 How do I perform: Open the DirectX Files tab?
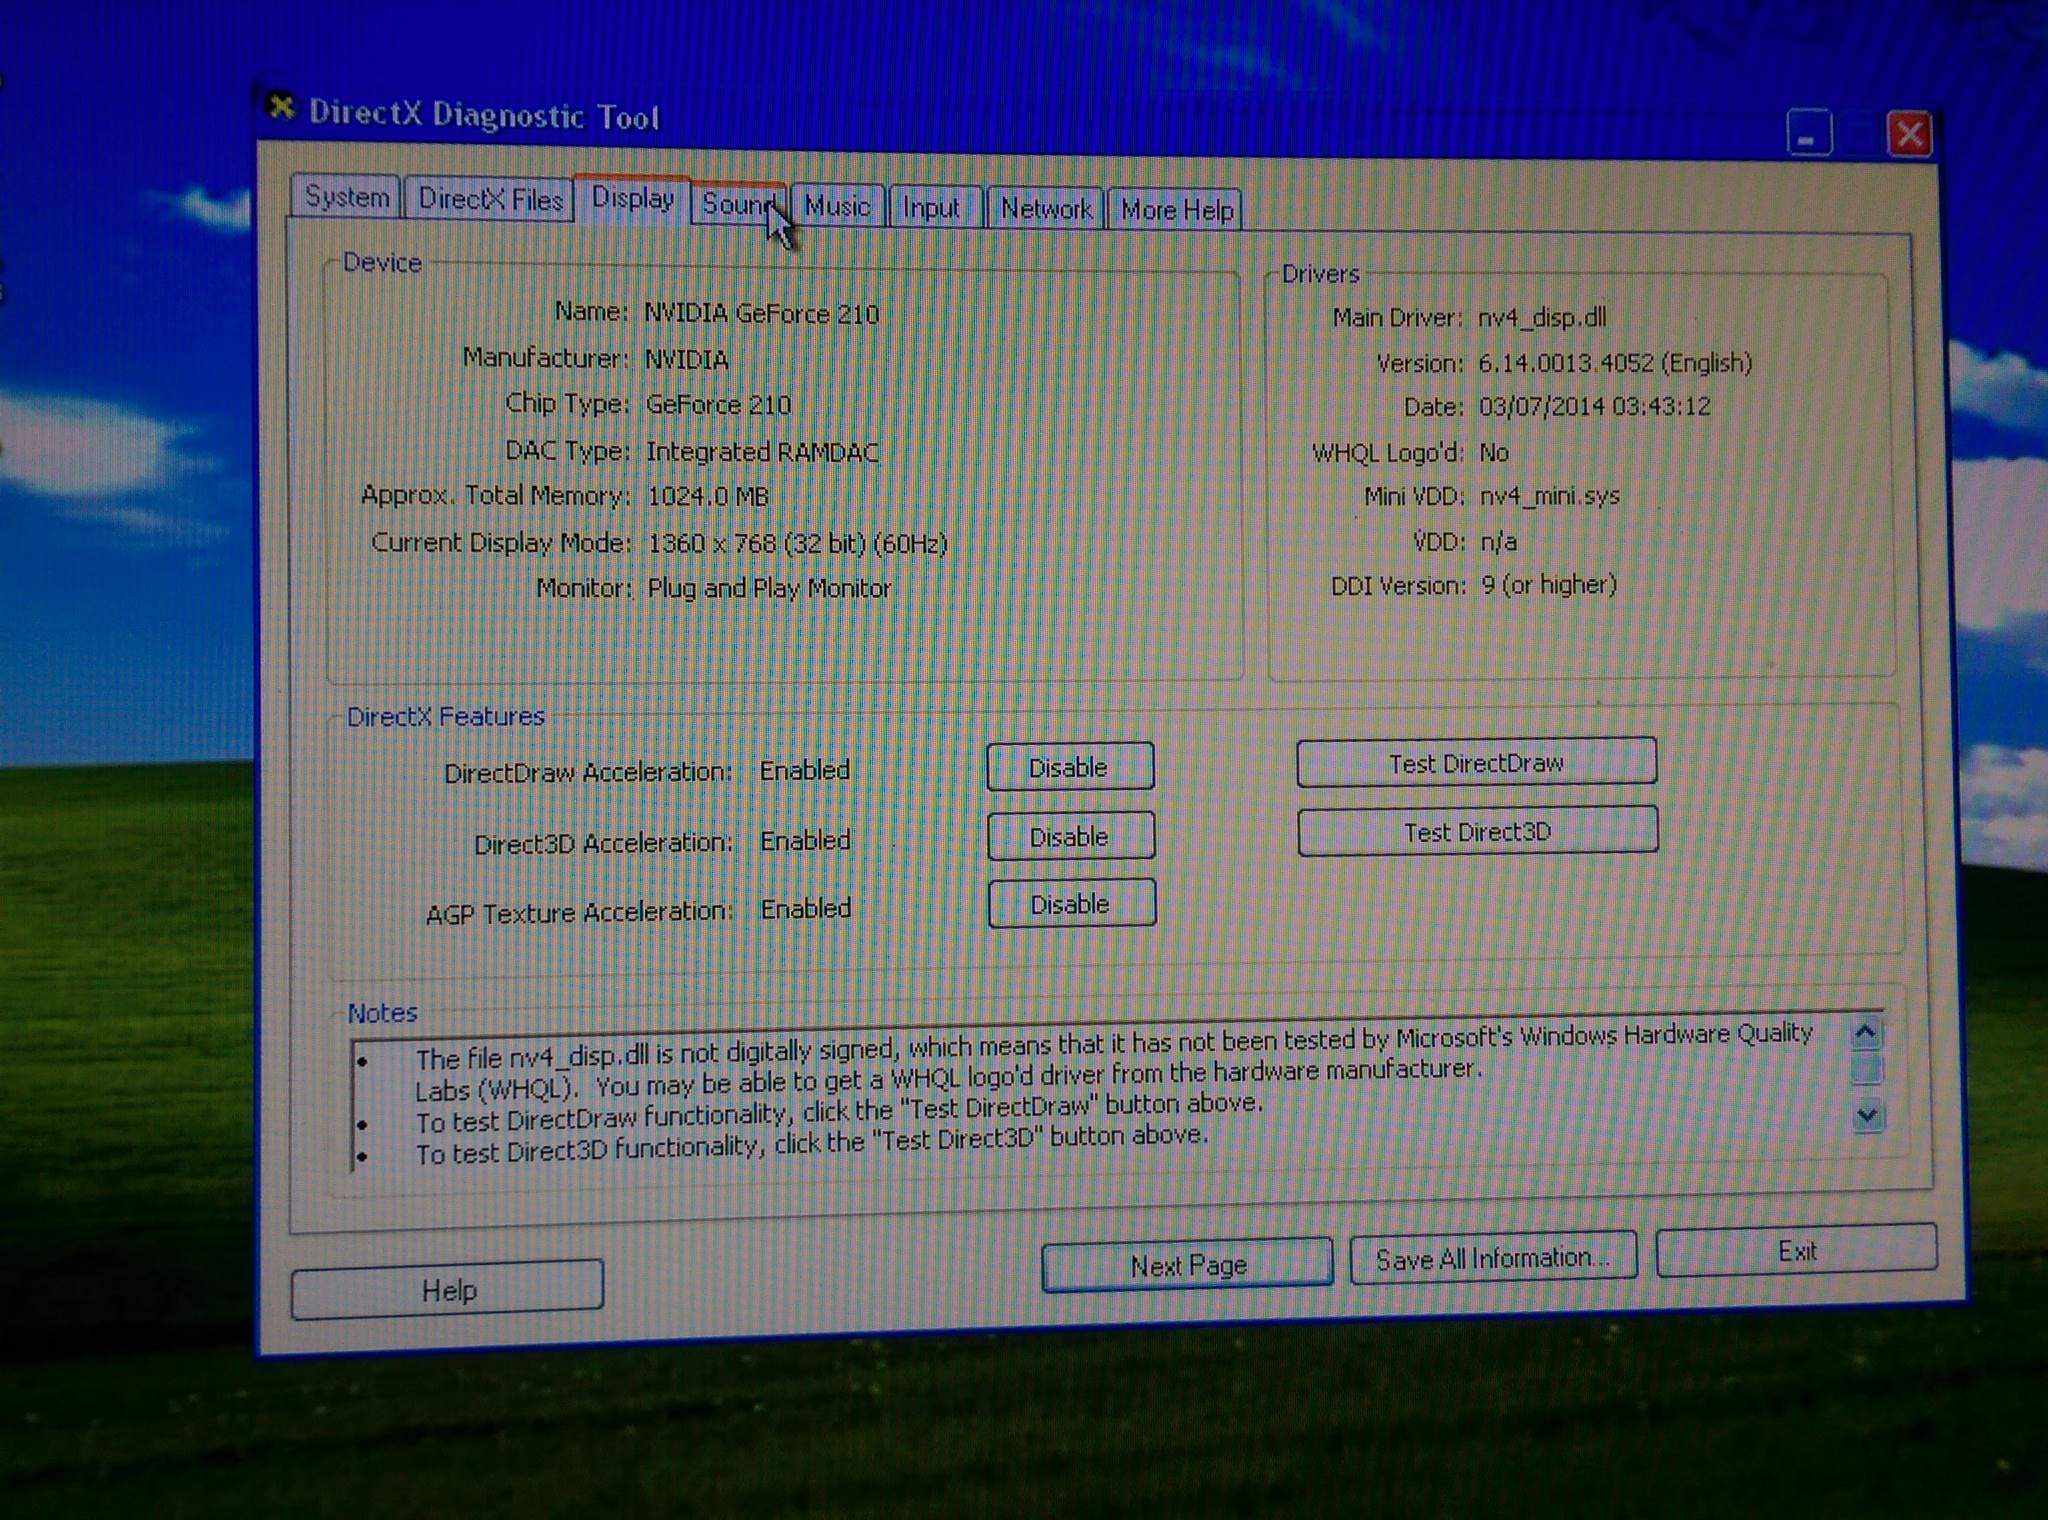coord(490,199)
